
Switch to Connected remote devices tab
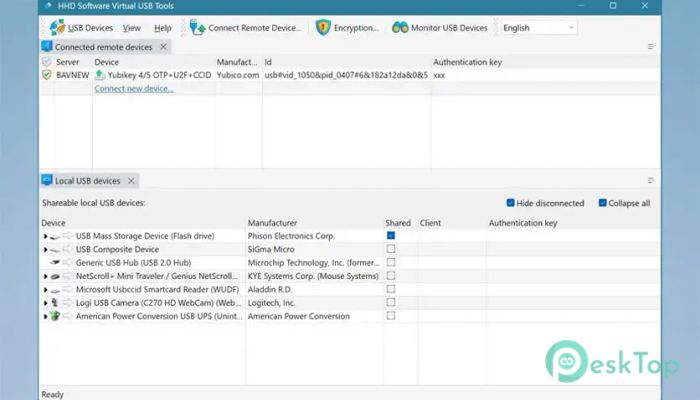click(x=103, y=47)
